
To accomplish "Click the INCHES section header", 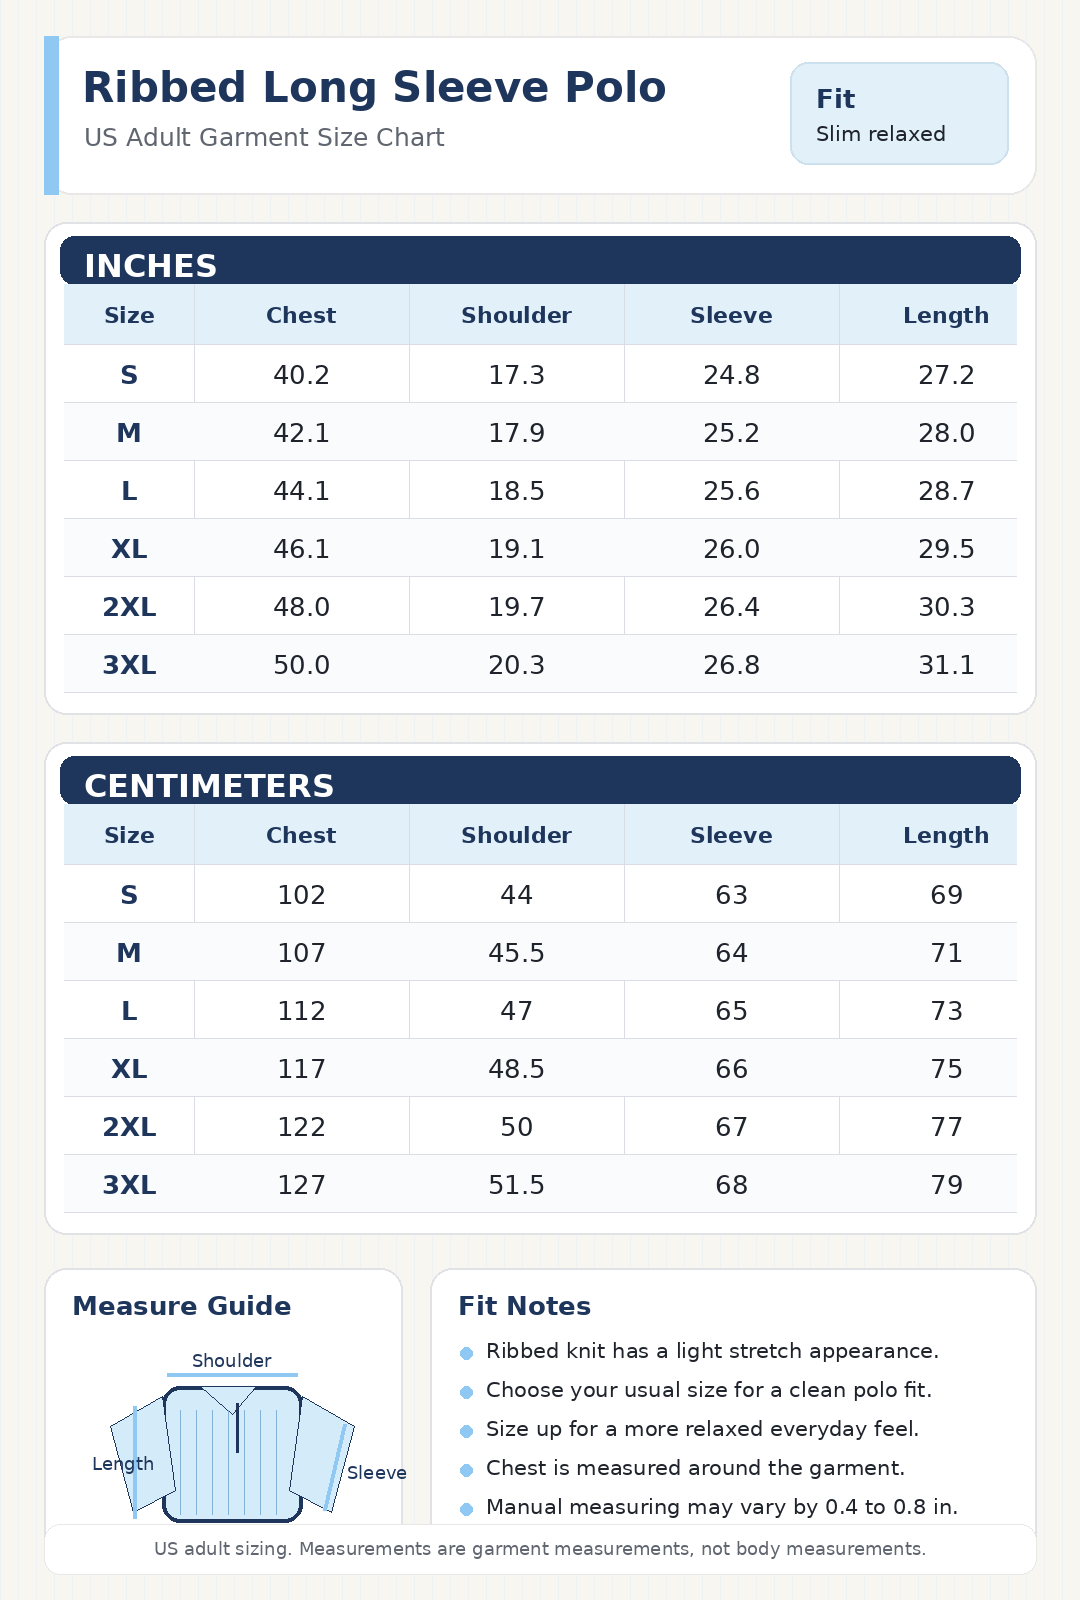I will [x=540, y=261].
